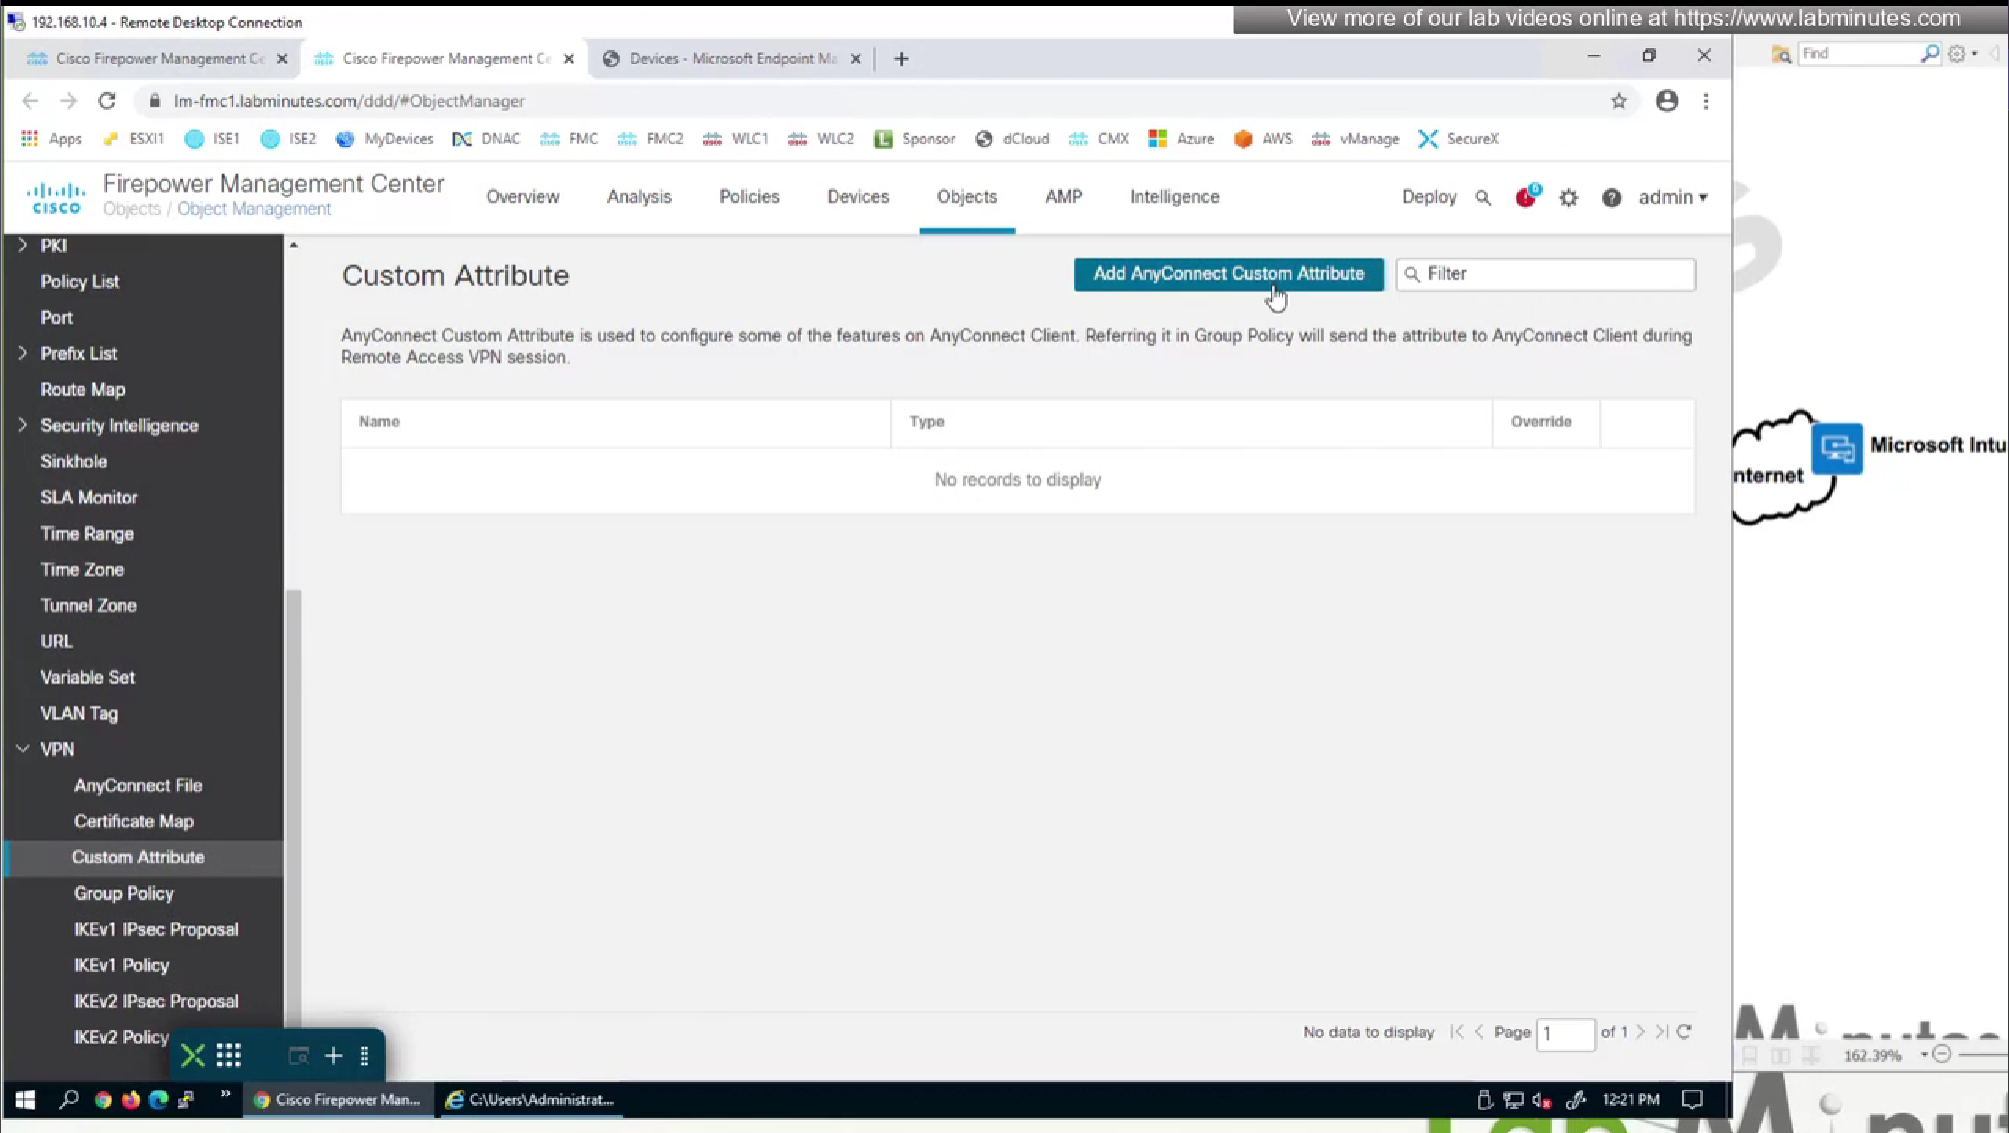Open the admin user dropdown
The image size is (2009, 1133).
tap(1672, 197)
